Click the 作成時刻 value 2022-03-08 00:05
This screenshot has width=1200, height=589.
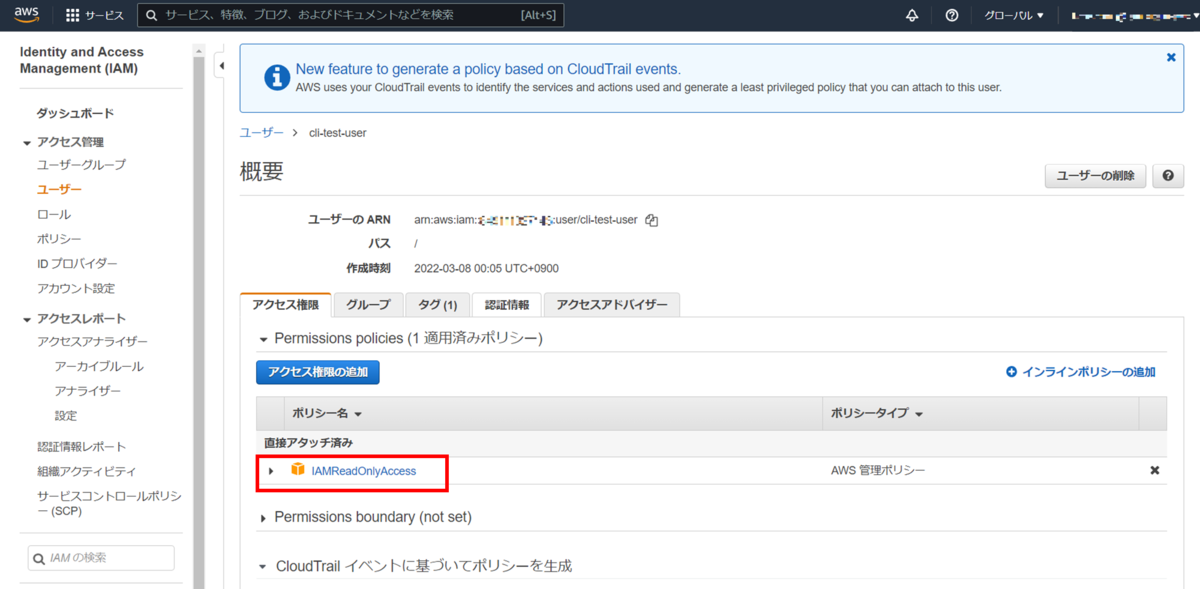(x=486, y=268)
